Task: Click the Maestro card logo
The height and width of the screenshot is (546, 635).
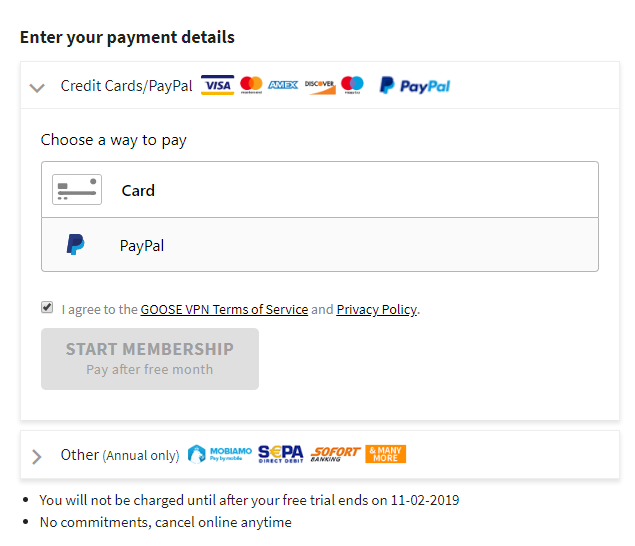Action: [x=352, y=85]
